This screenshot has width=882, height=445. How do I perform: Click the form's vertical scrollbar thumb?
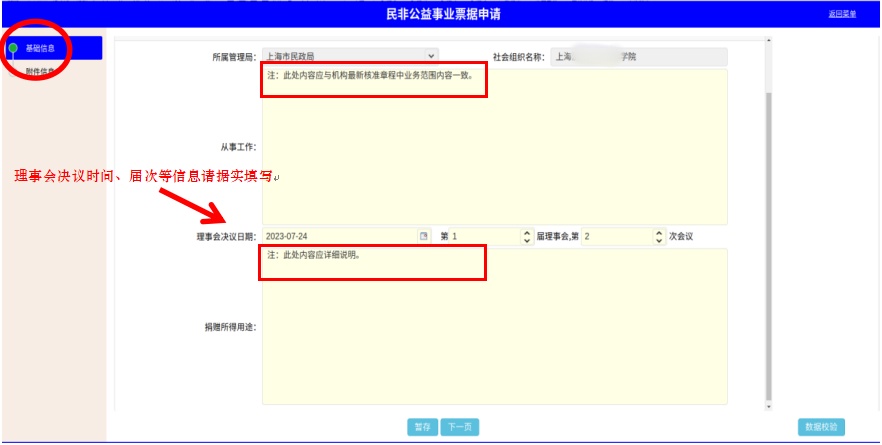768,245
